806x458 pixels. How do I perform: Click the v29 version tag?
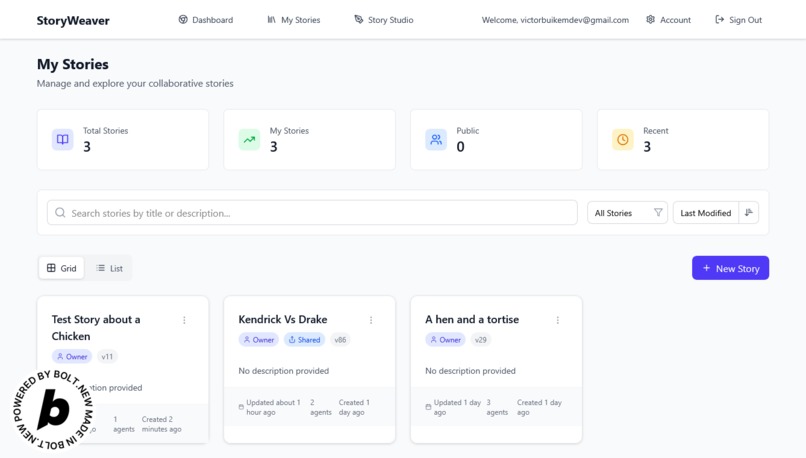(481, 340)
